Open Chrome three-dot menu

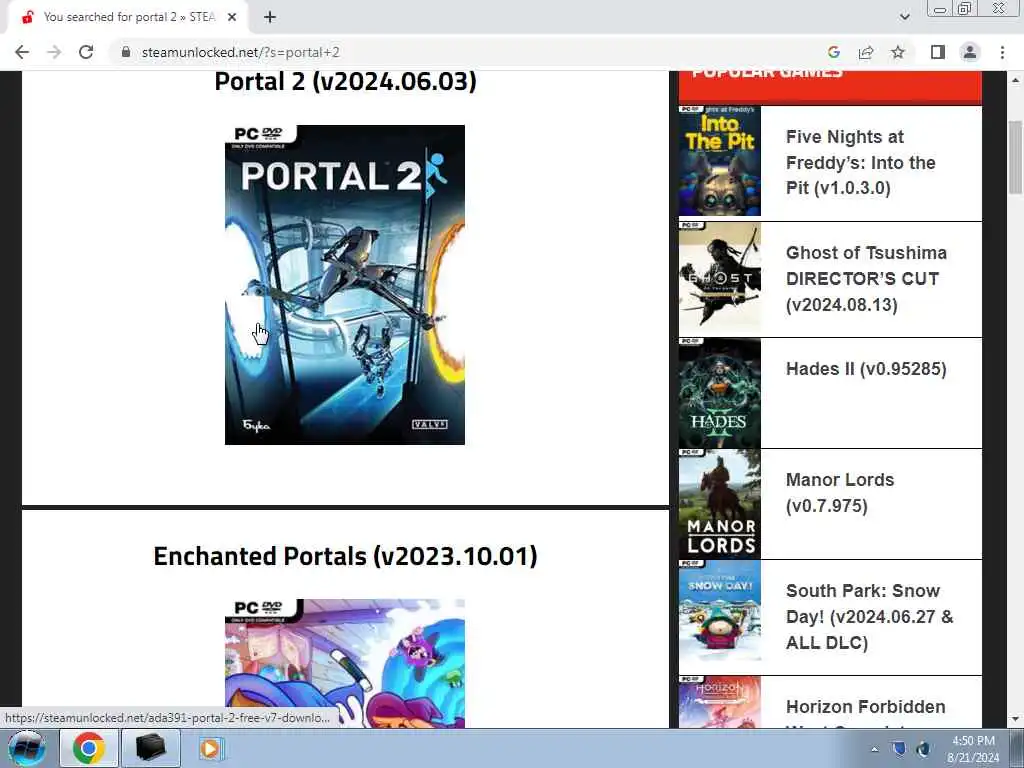pyautogui.click(x=1002, y=52)
